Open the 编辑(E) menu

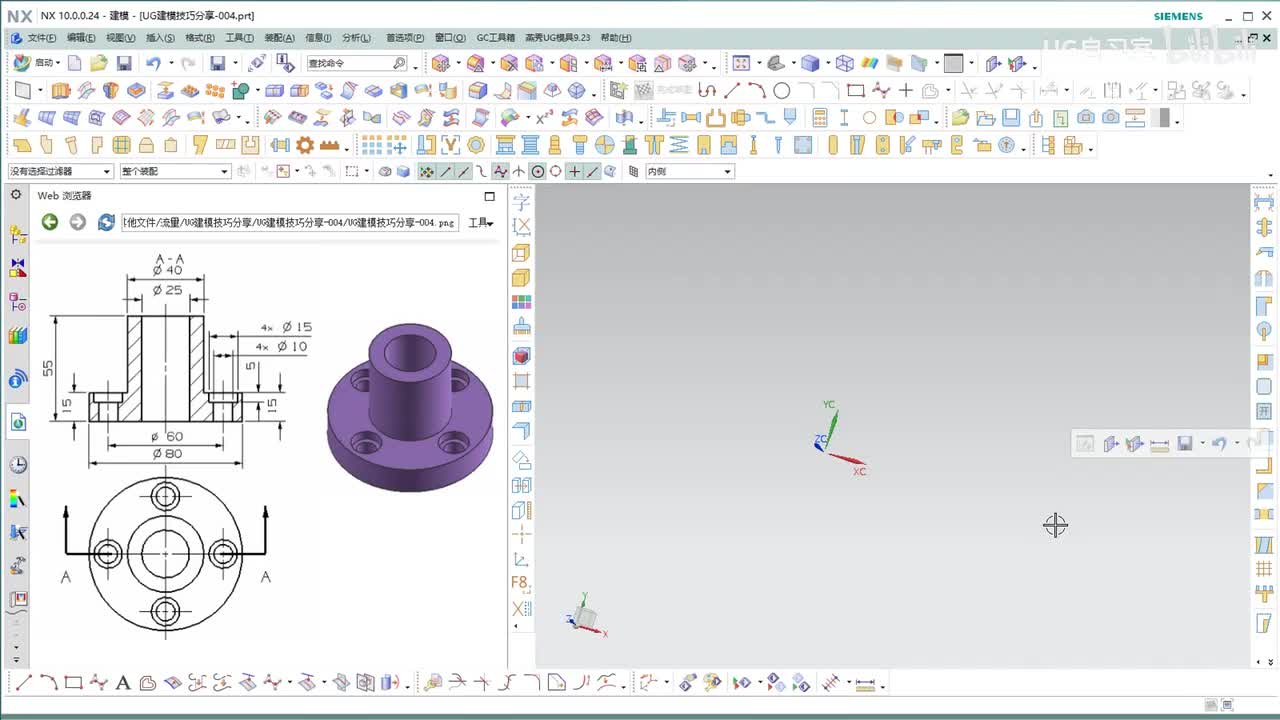click(x=81, y=38)
